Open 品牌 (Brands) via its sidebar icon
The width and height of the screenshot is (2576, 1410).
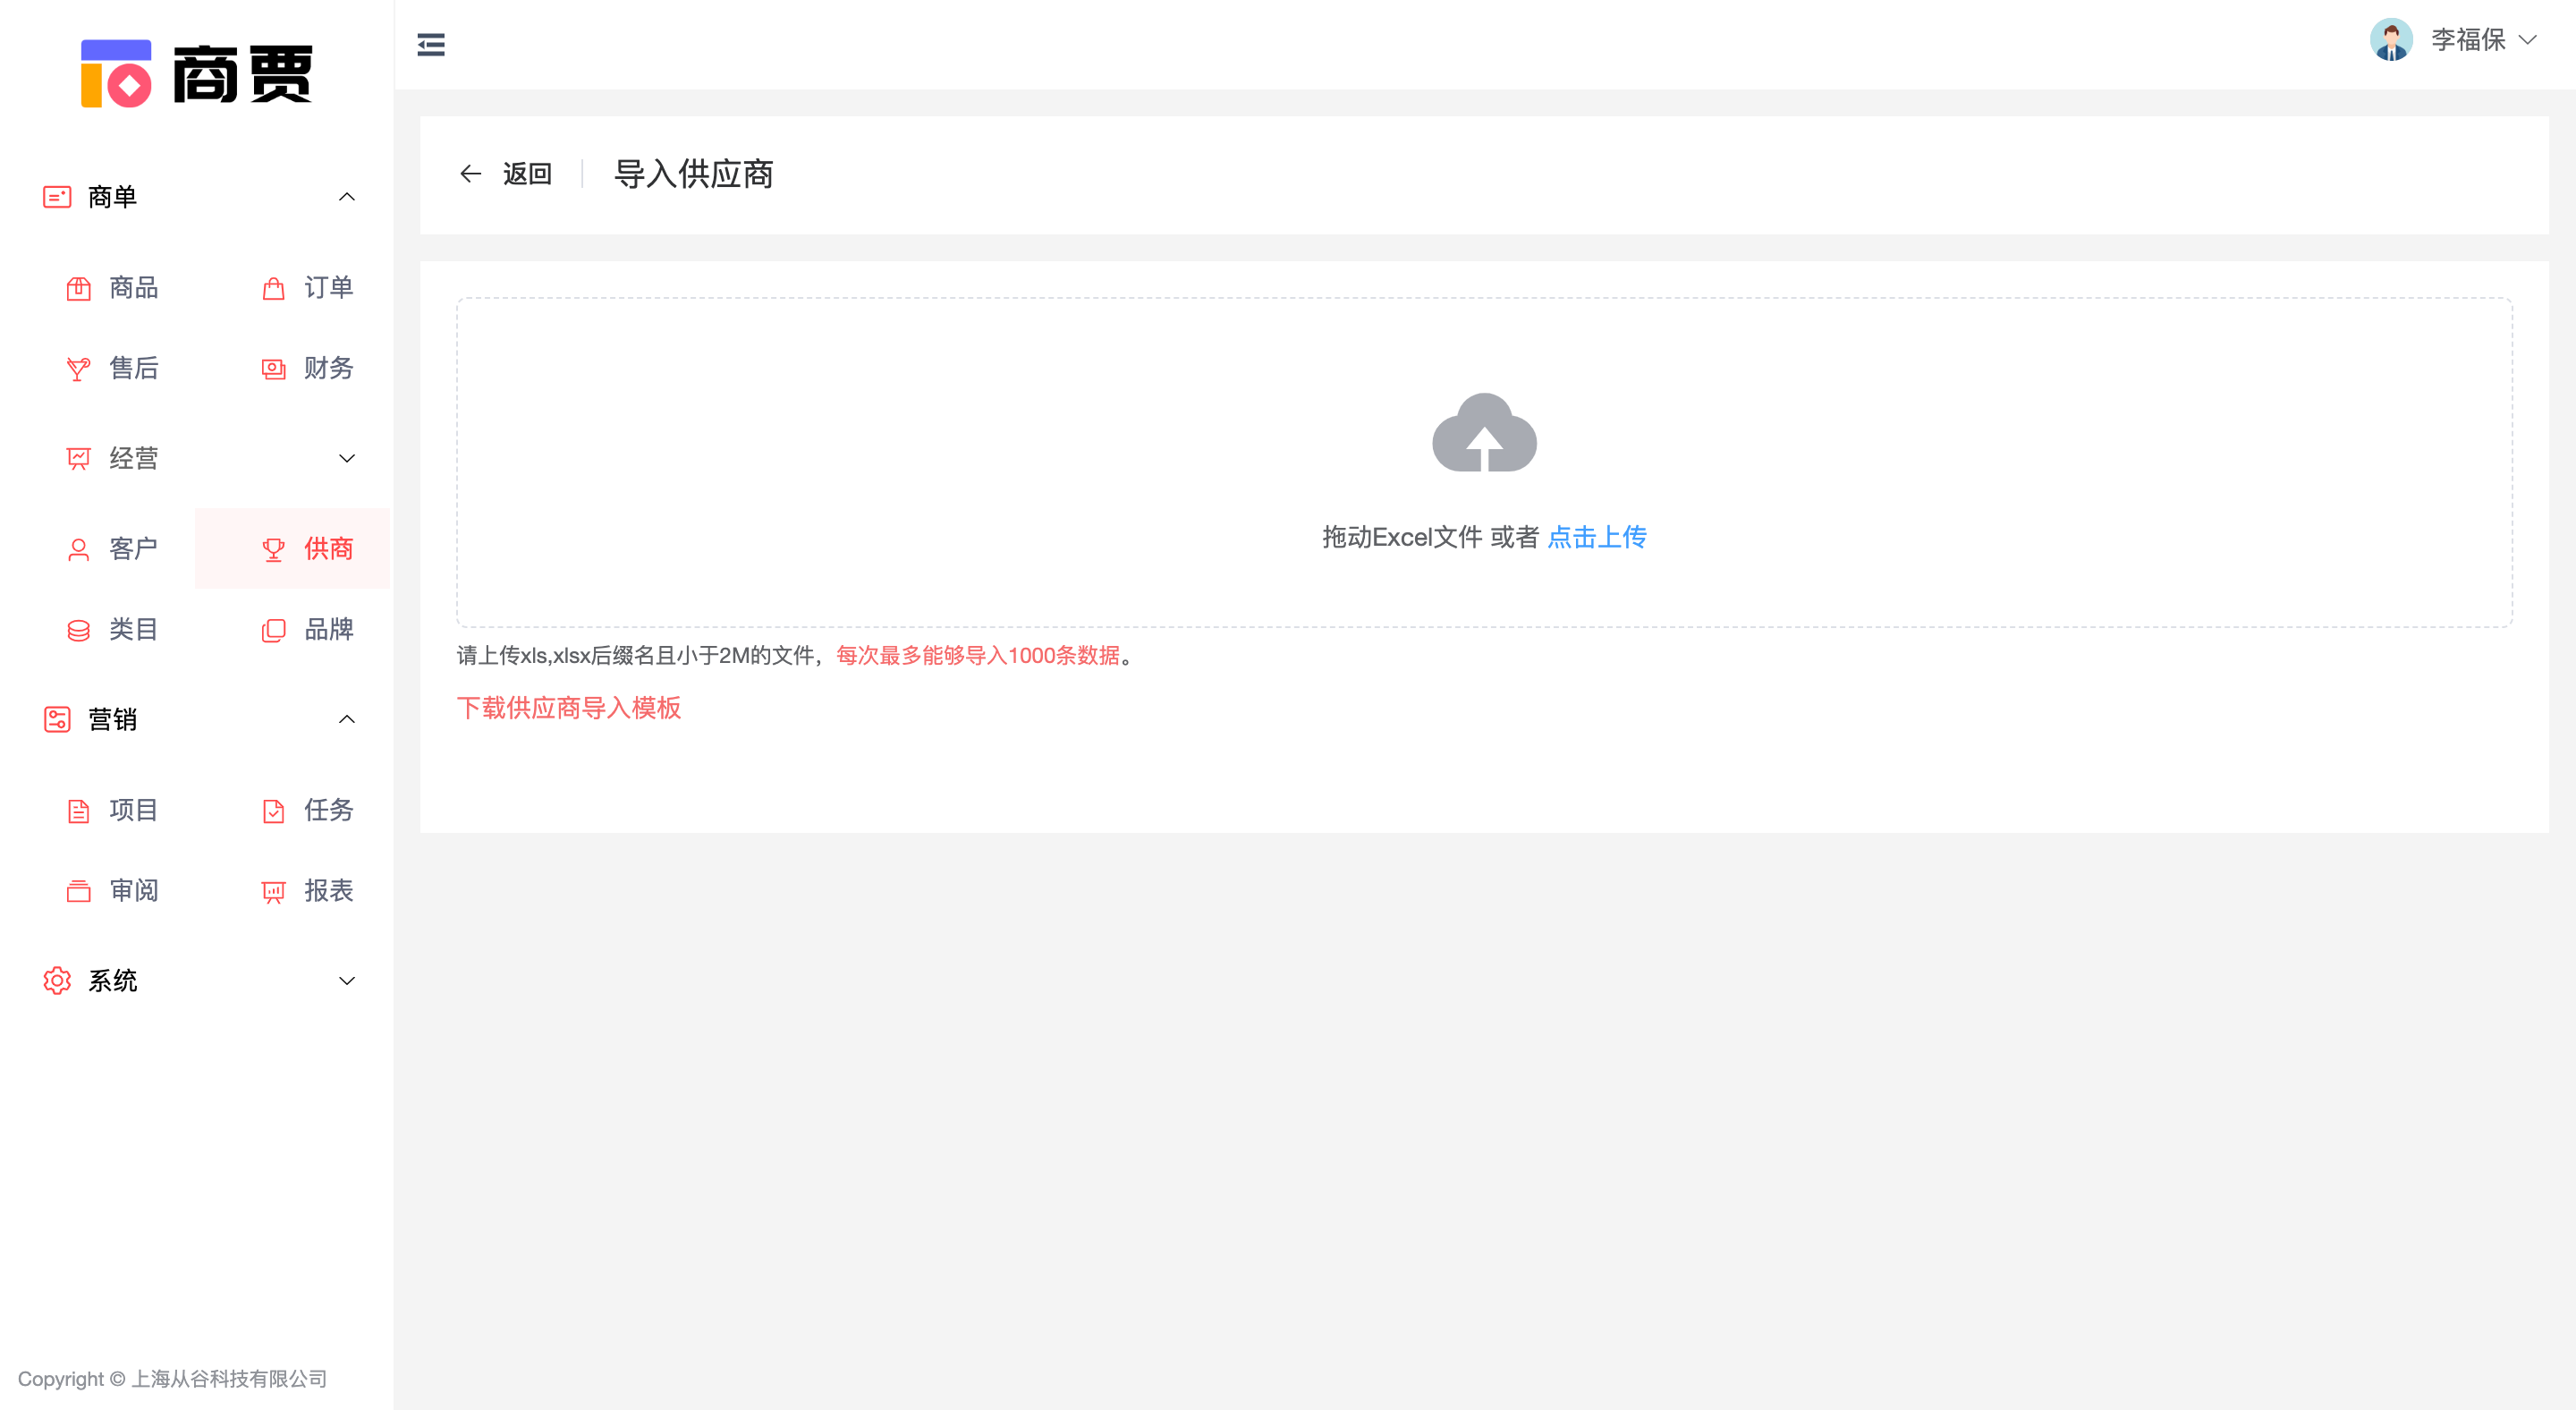click(x=273, y=629)
